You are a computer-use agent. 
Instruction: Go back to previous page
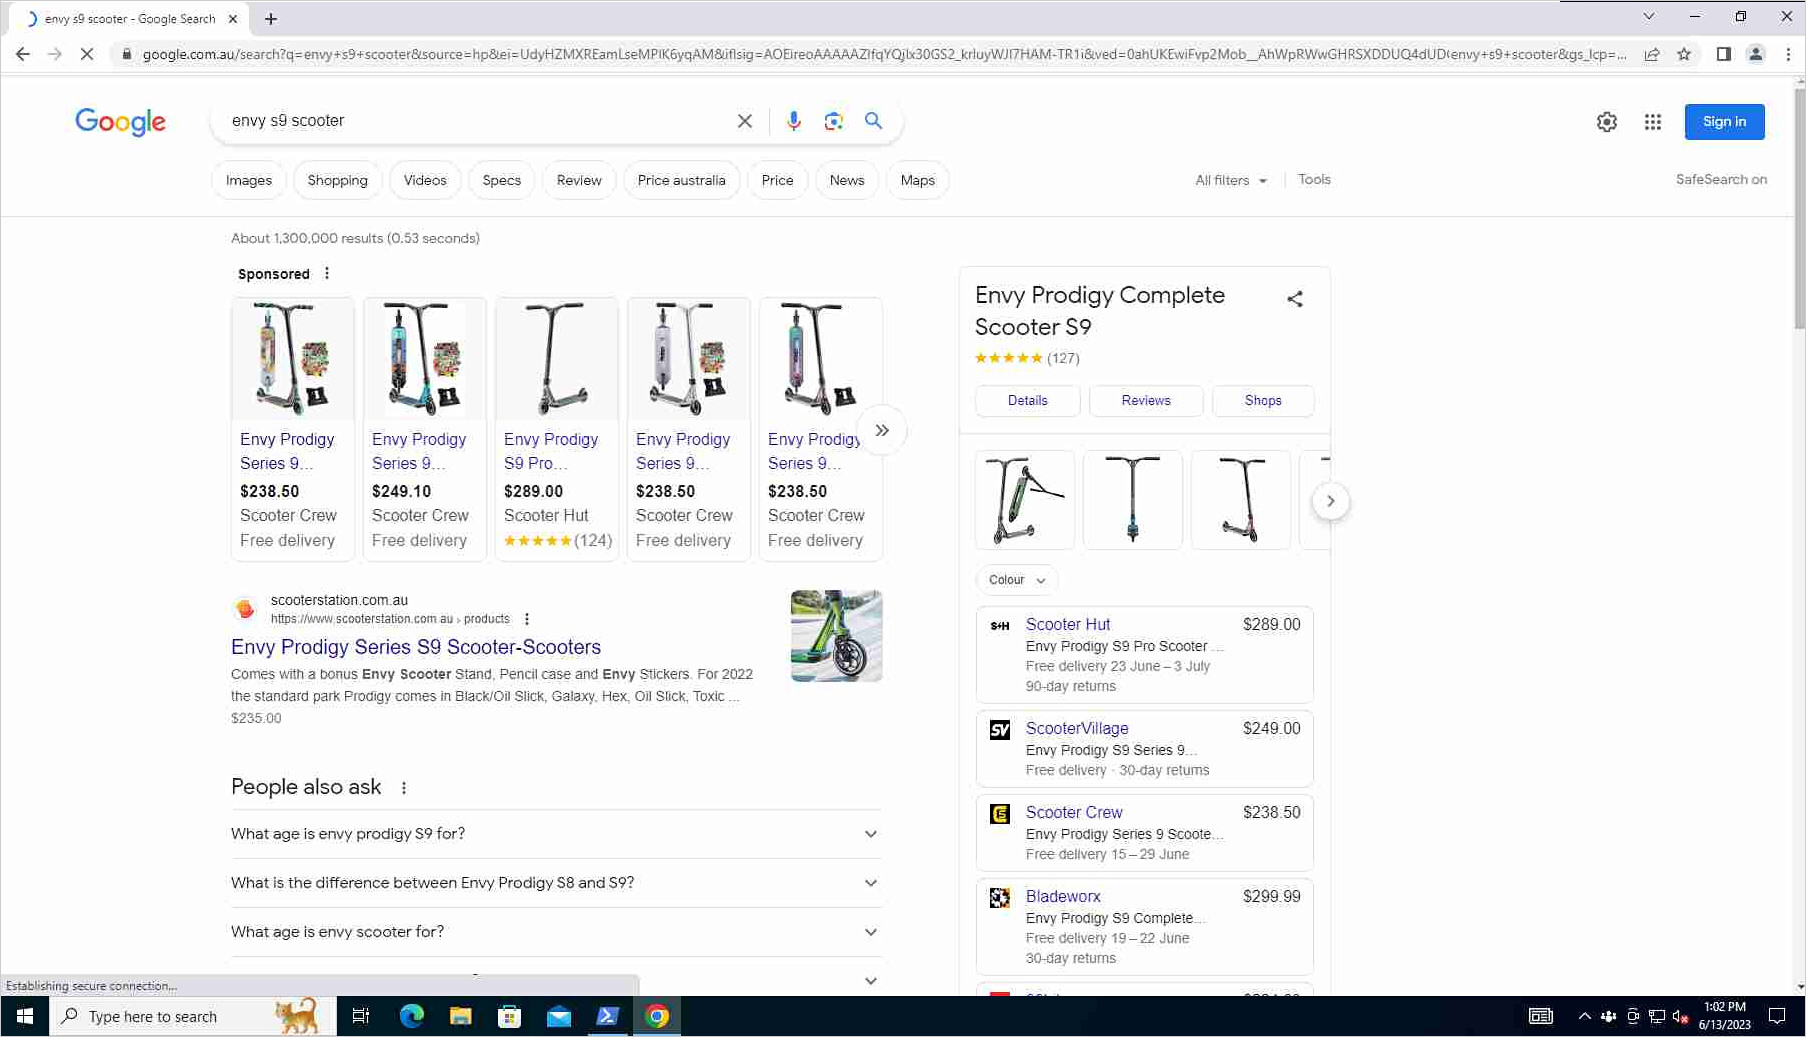(23, 54)
